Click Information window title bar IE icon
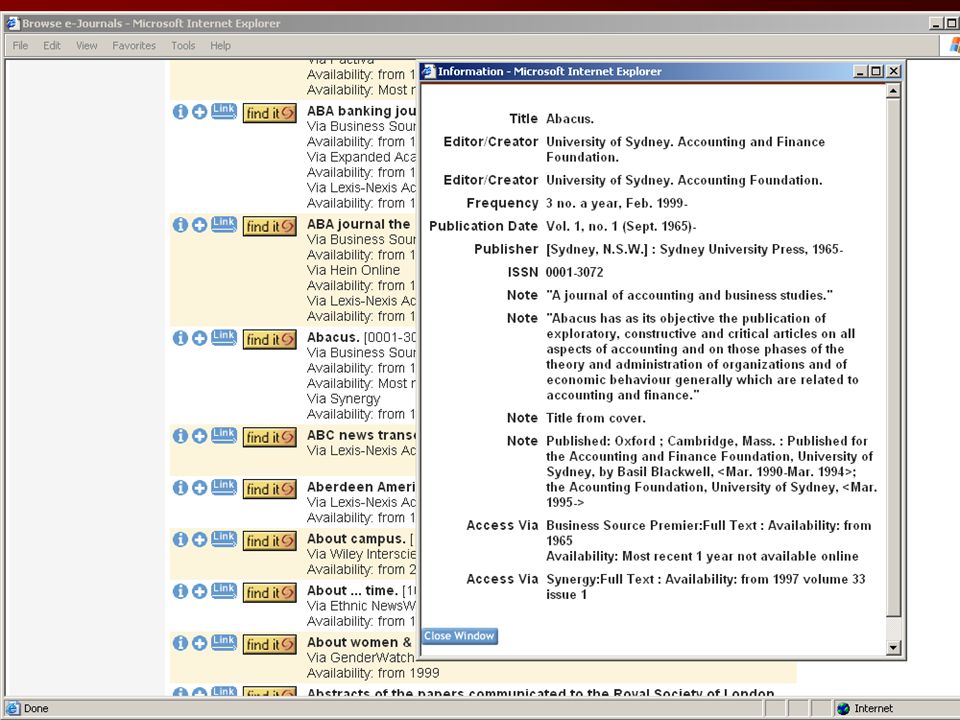 [430, 71]
